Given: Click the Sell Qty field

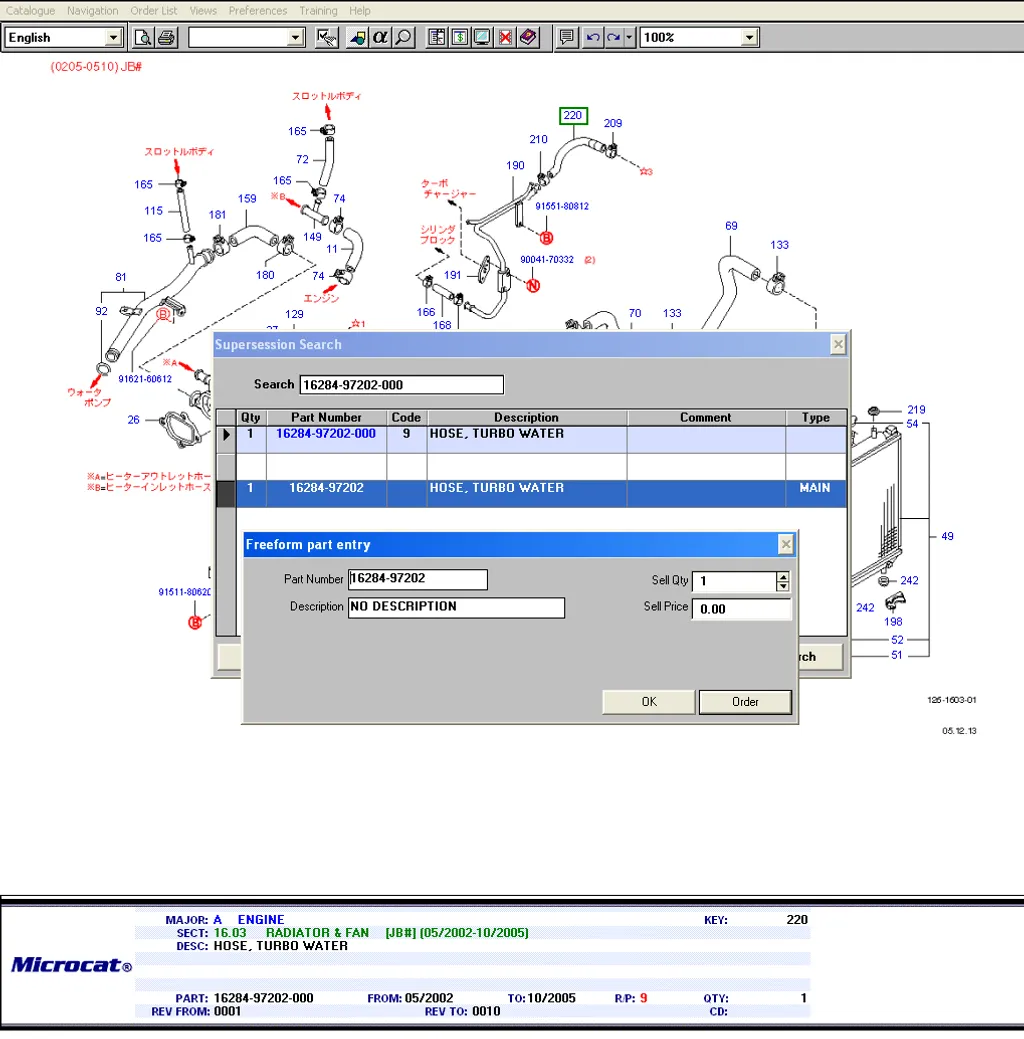Looking at the screenshot, I should click(x=734, y=581).
